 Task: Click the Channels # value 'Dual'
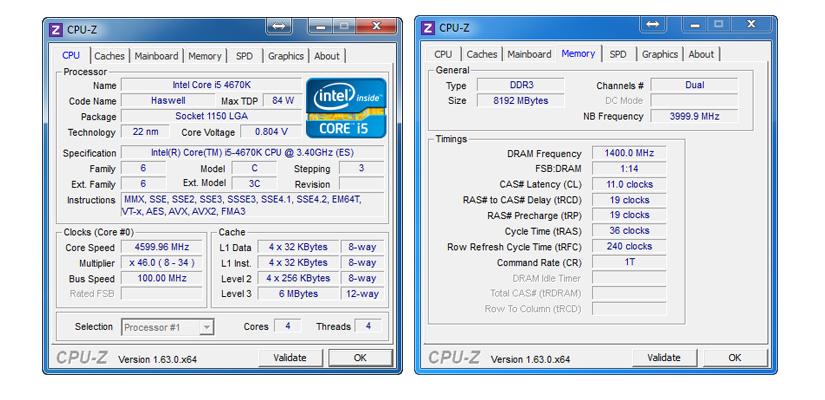(695, 85)
